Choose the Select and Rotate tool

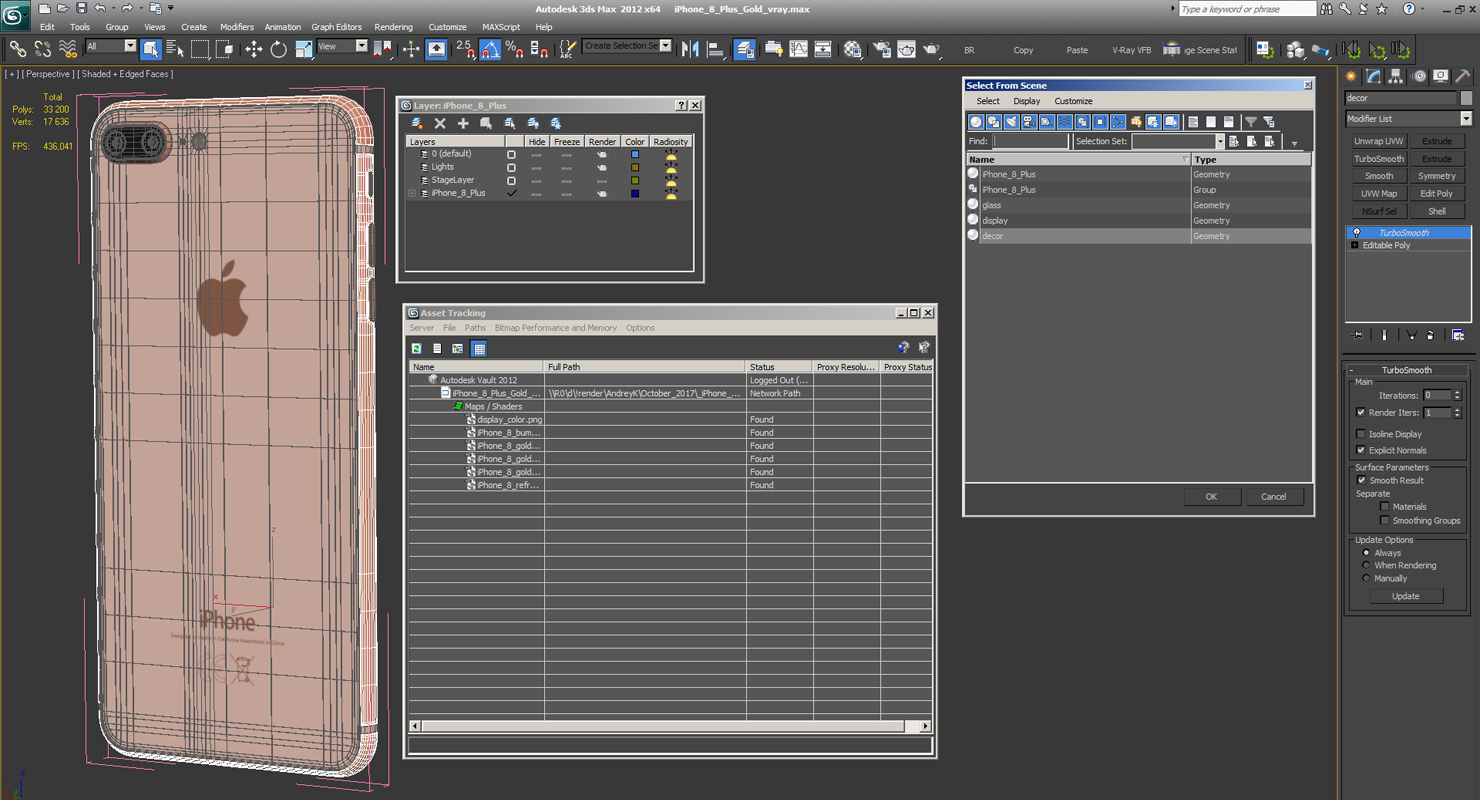pos(278,48)
